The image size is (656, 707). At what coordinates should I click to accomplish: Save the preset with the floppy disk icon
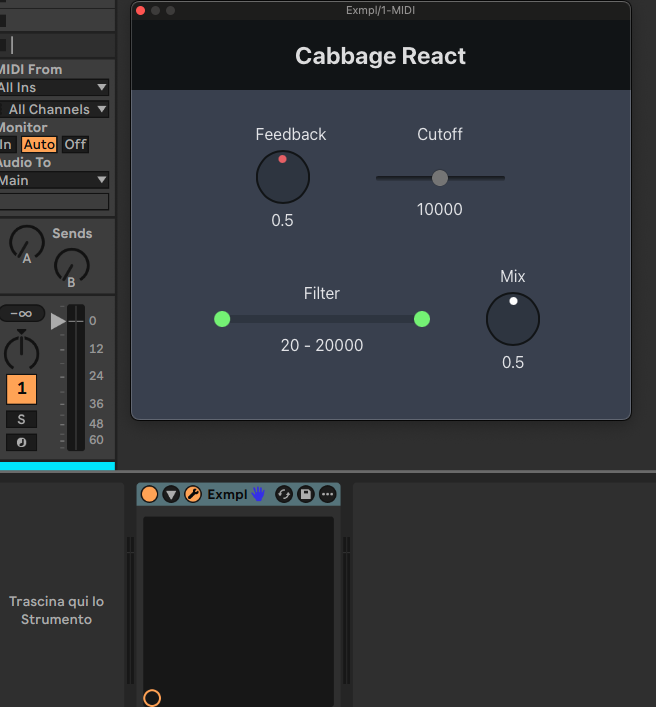(306, 494)
